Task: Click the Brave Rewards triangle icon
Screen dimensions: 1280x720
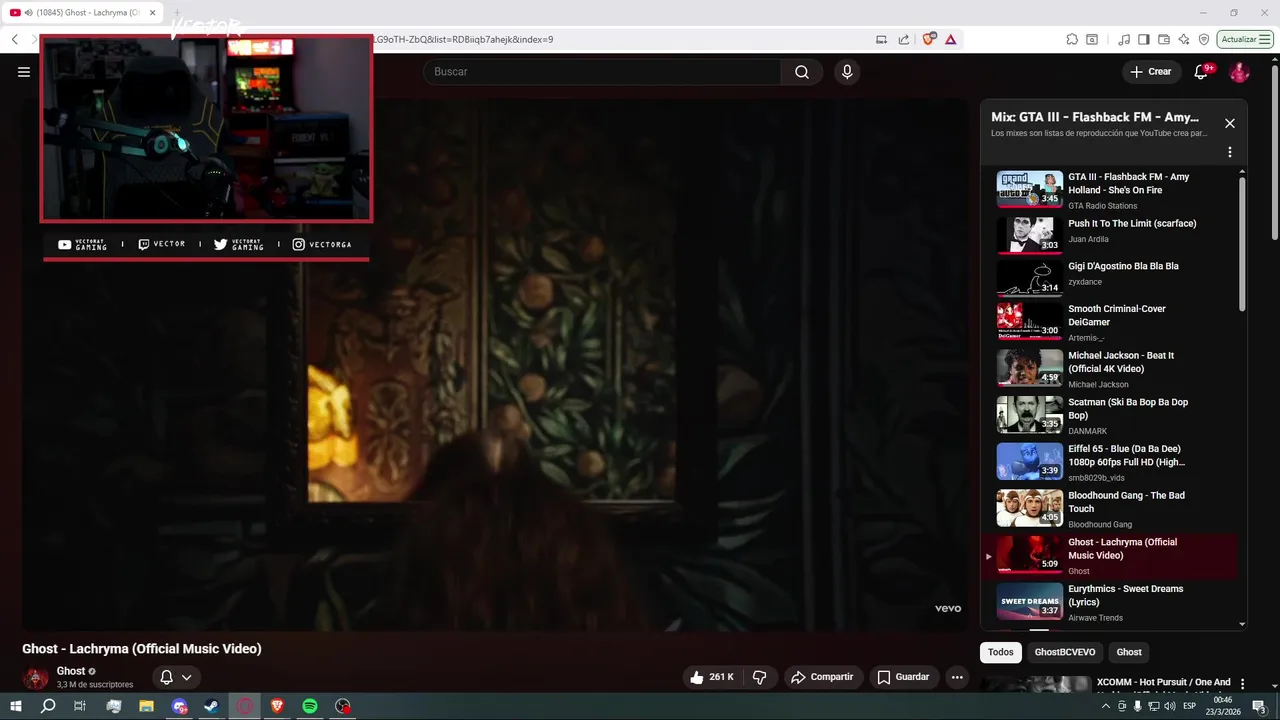Action: [x=950, y=39]
